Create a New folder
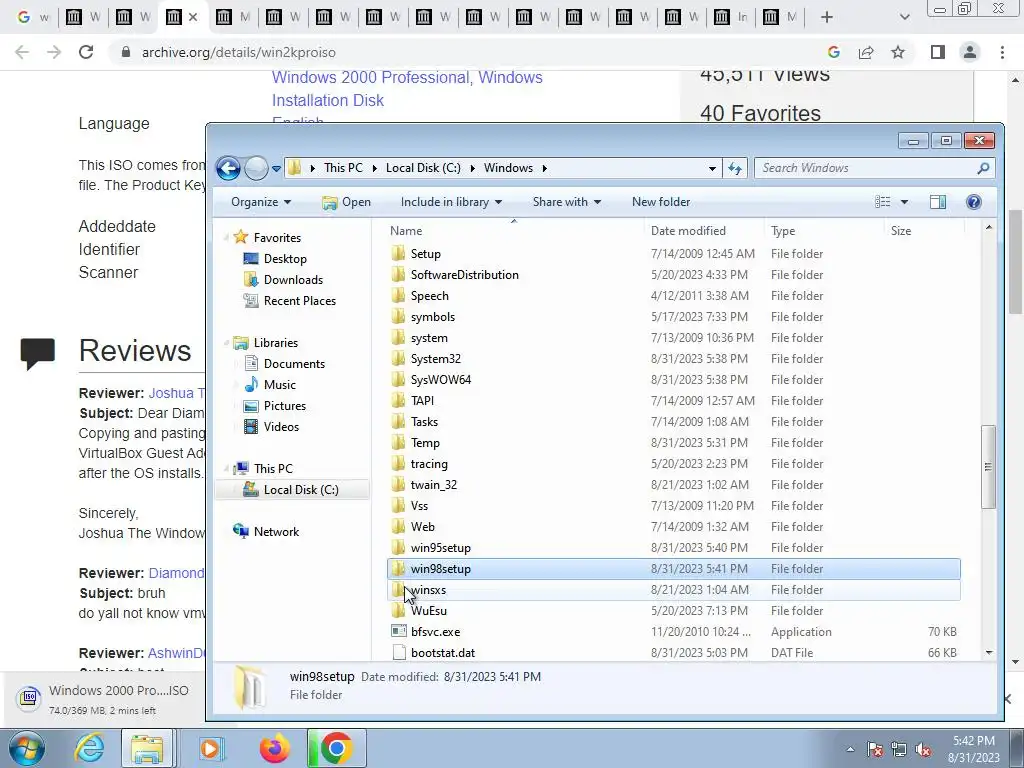The width and height of the screenshot is (1024, 768). (x=661, y=202)
